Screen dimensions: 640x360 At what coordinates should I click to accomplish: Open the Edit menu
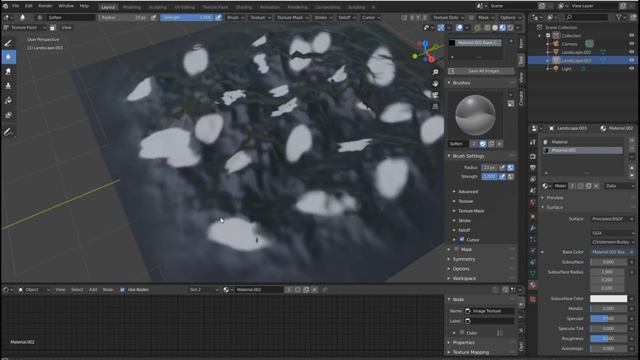[x=29, y=6]
